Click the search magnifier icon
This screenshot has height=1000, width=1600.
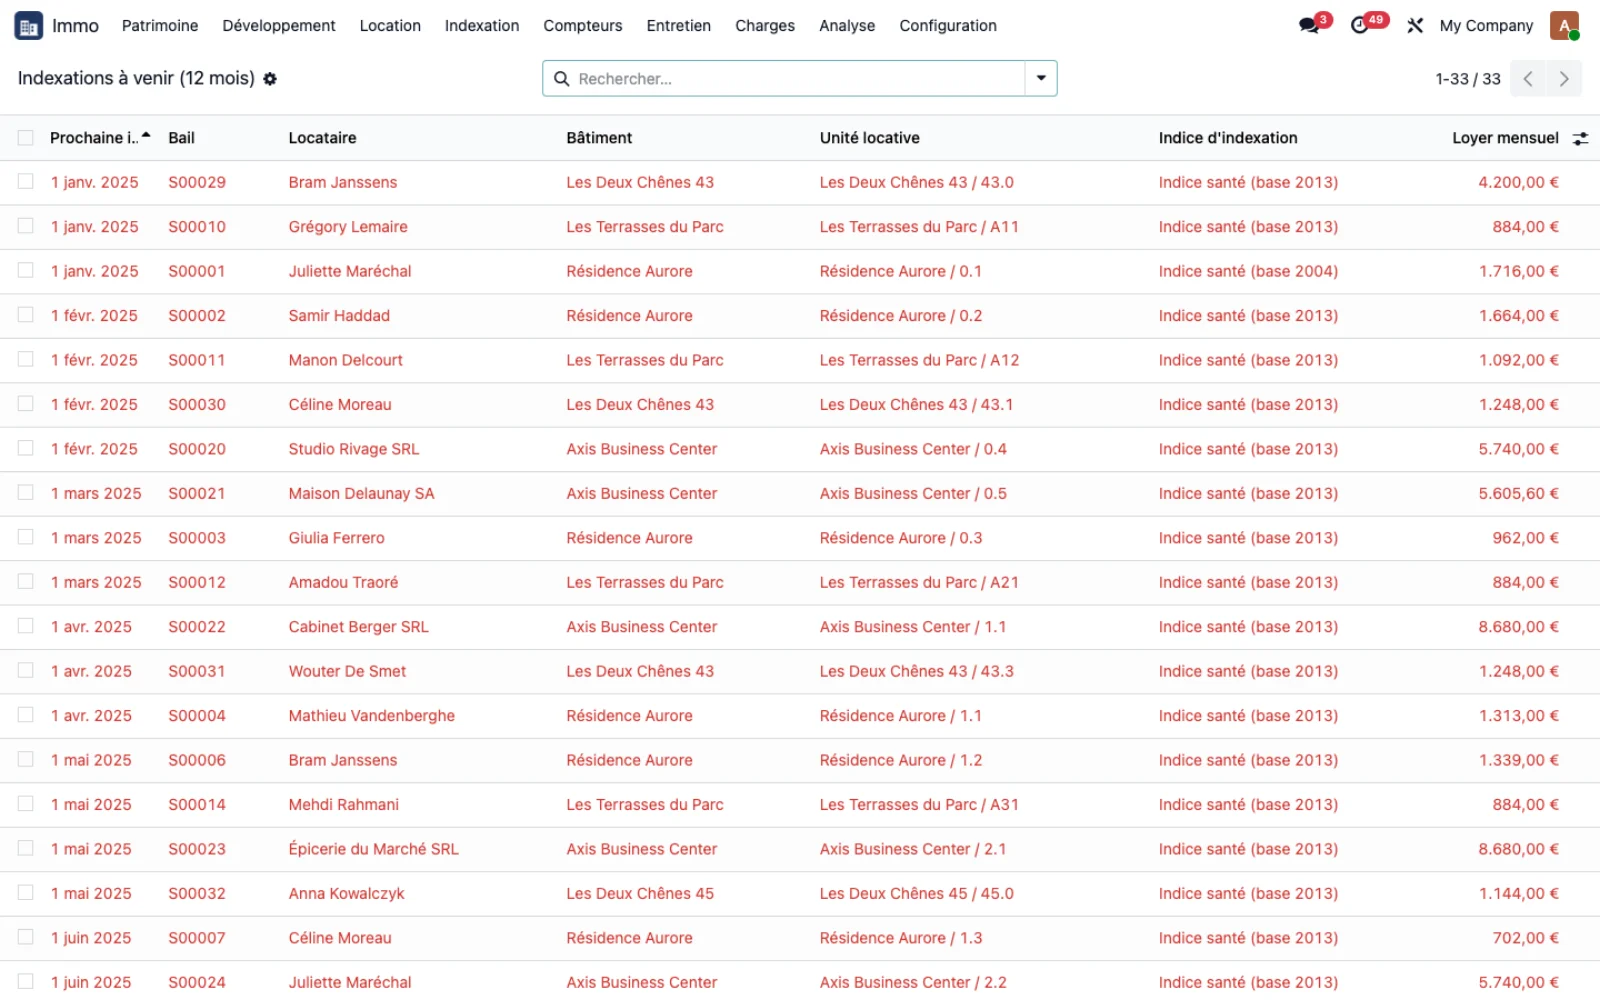click(562, 79)
